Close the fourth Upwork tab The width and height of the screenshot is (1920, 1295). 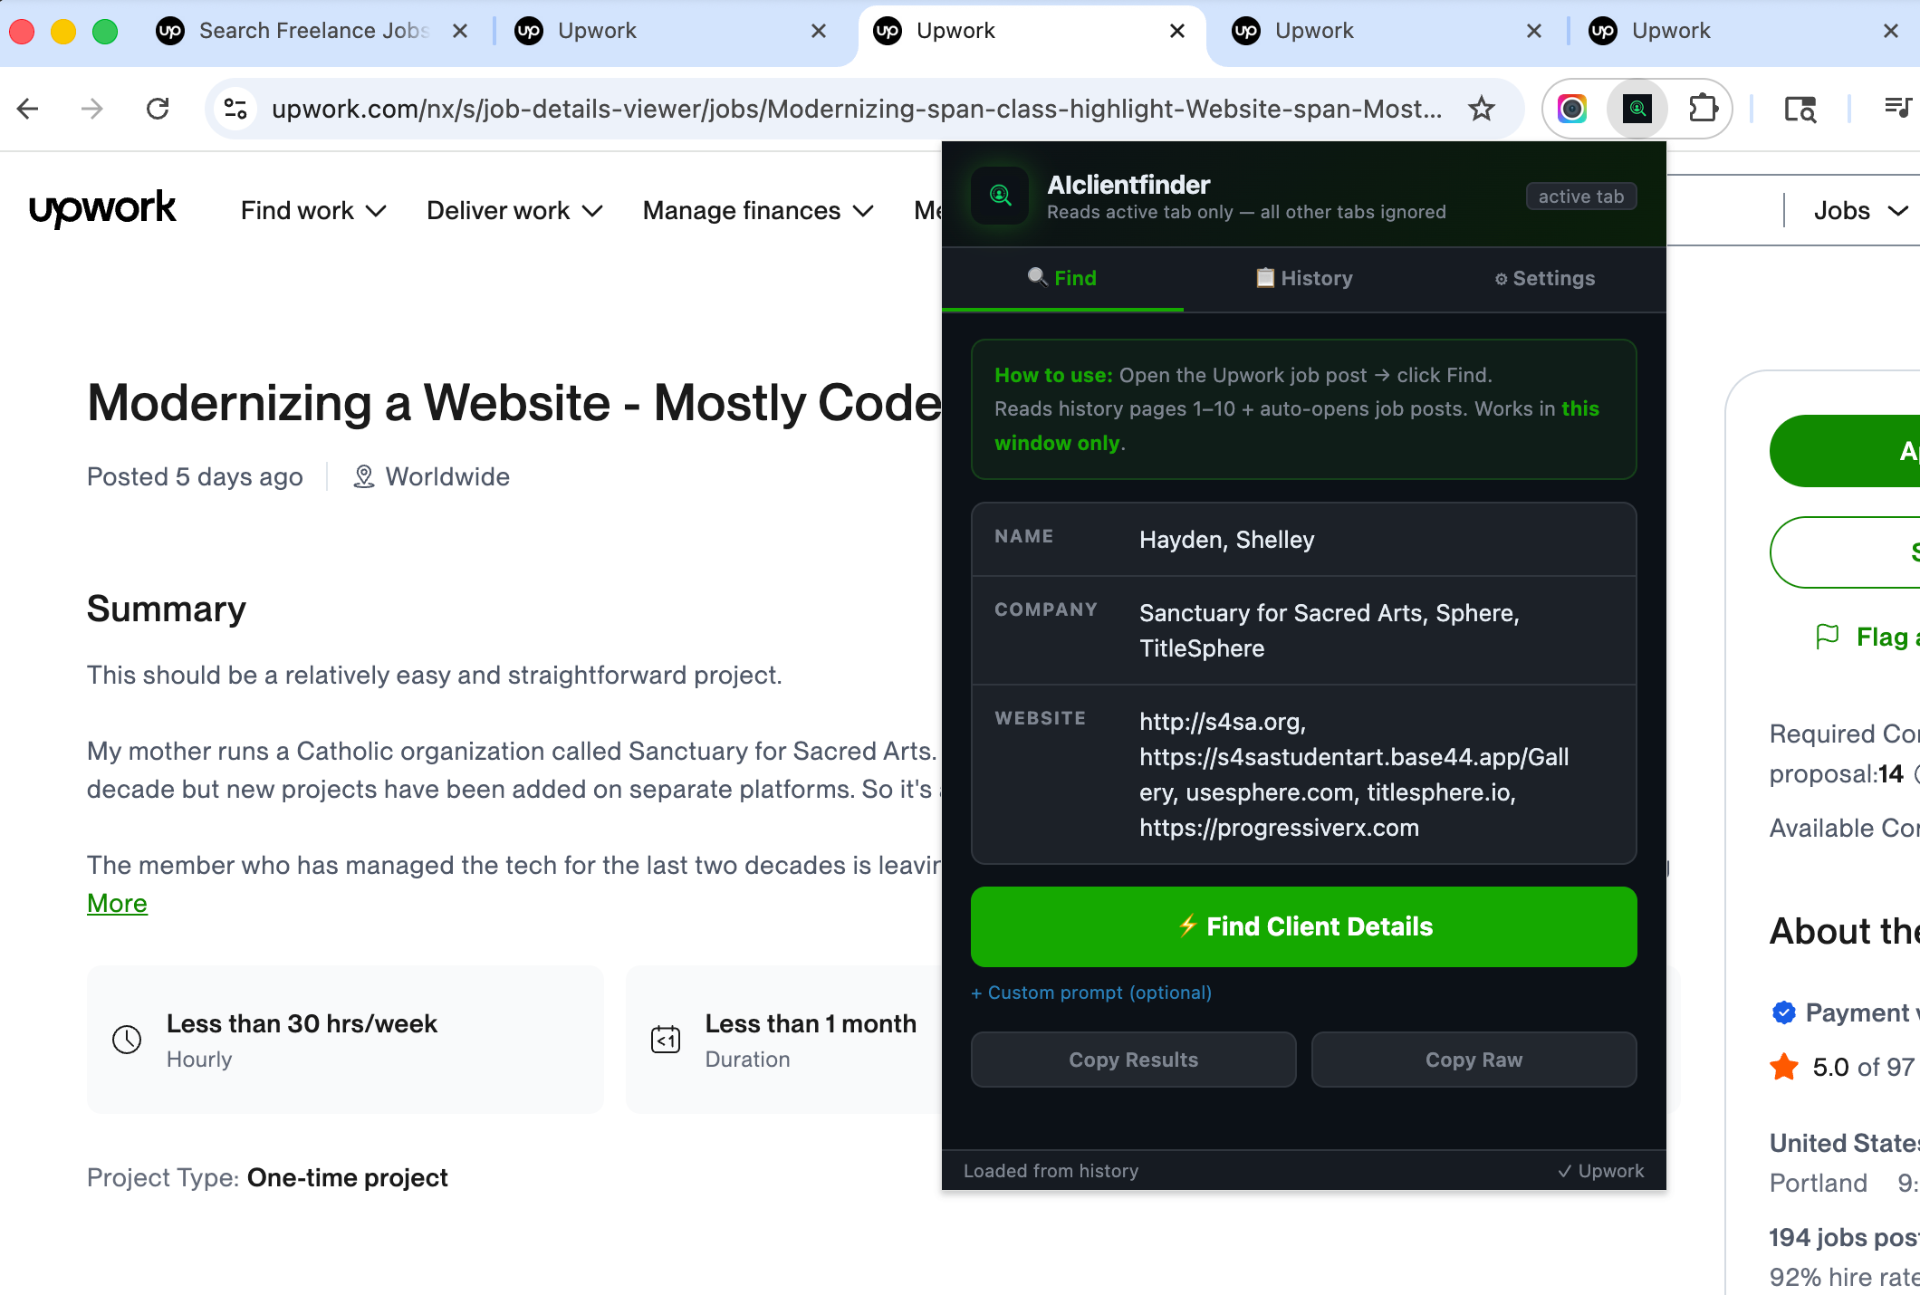coord(1534,31)
